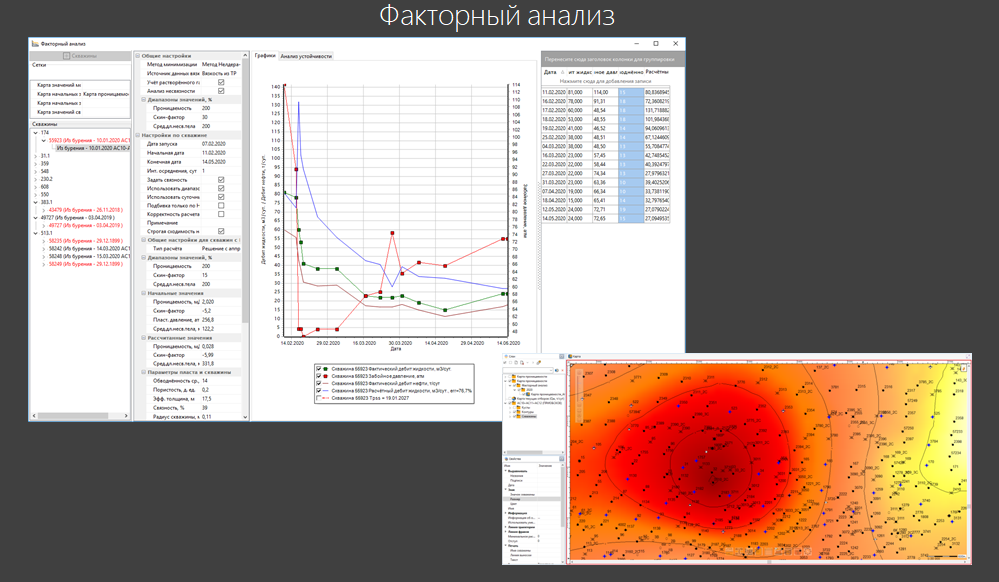
Task: Click the Скважины add button in left panel
Action: 80,56
